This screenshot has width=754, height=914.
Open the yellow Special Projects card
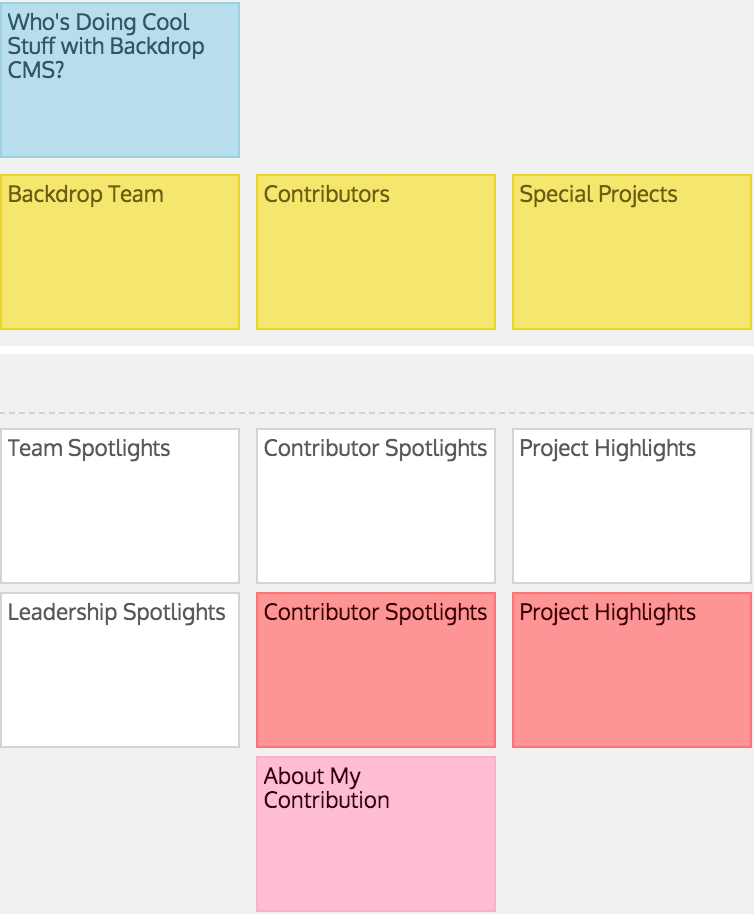(632, 252)
